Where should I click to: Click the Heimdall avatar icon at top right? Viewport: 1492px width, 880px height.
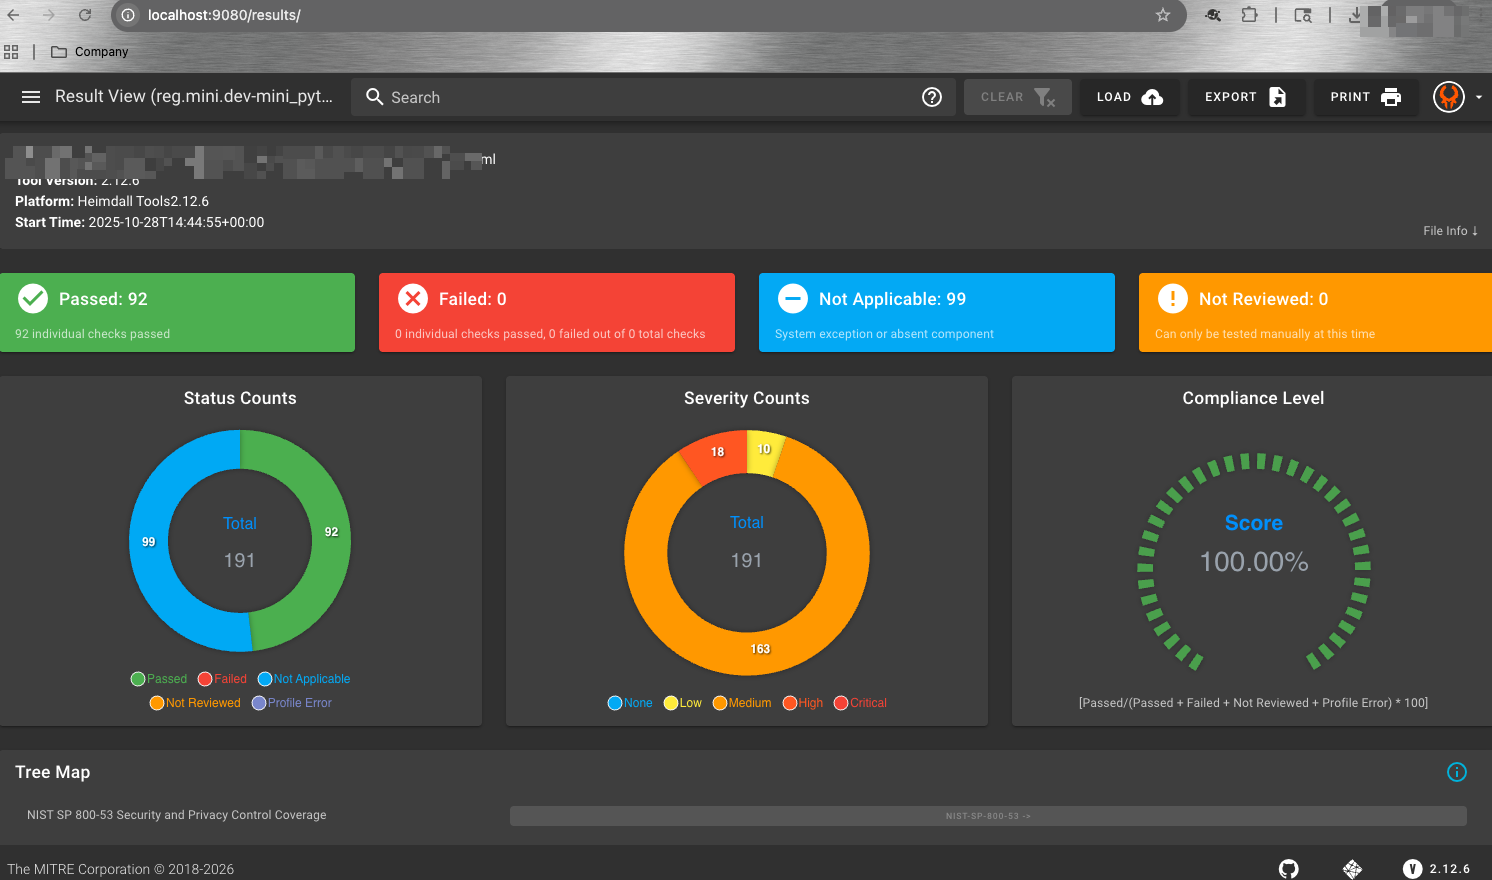tap(1448, 97)
